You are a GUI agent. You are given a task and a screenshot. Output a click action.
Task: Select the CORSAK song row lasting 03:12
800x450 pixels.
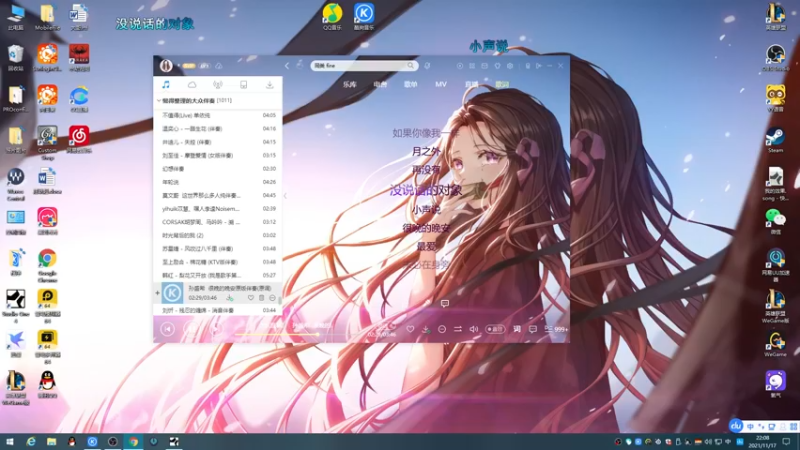[218, 222]
